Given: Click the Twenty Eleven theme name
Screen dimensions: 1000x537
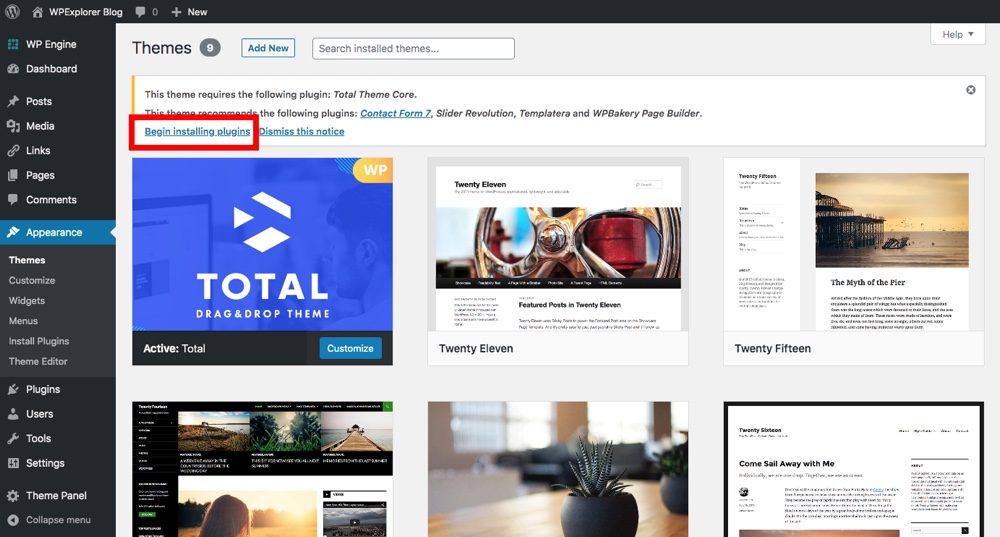Looking at the screenshot, I should pyautogui.click(x=476, y=348).
